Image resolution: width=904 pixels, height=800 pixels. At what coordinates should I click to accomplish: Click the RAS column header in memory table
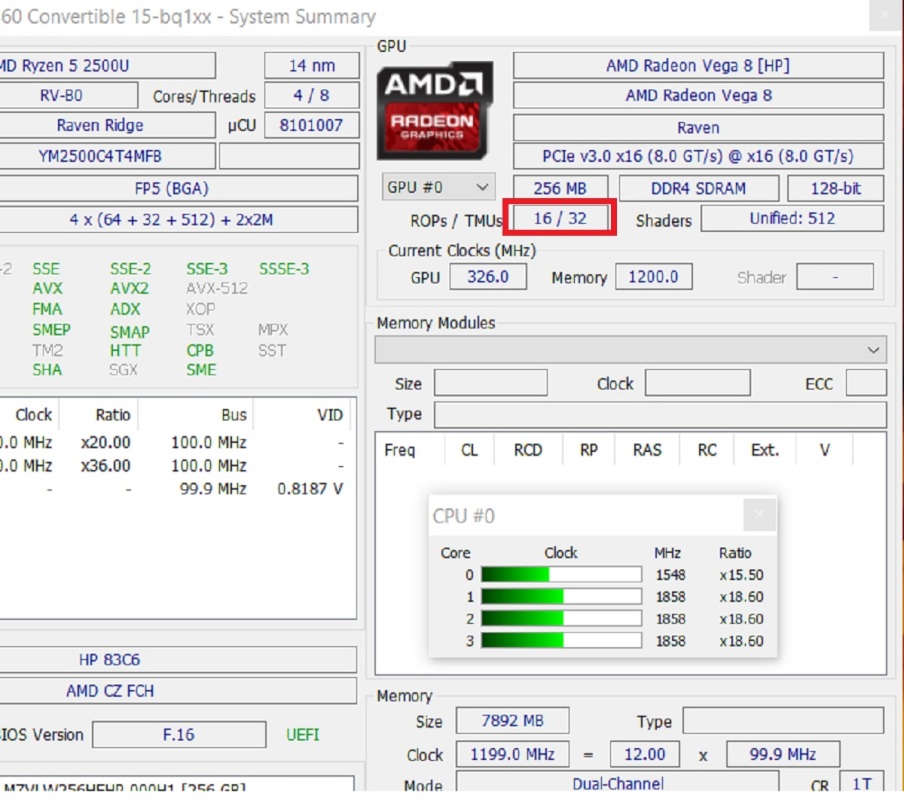point(647,450)
